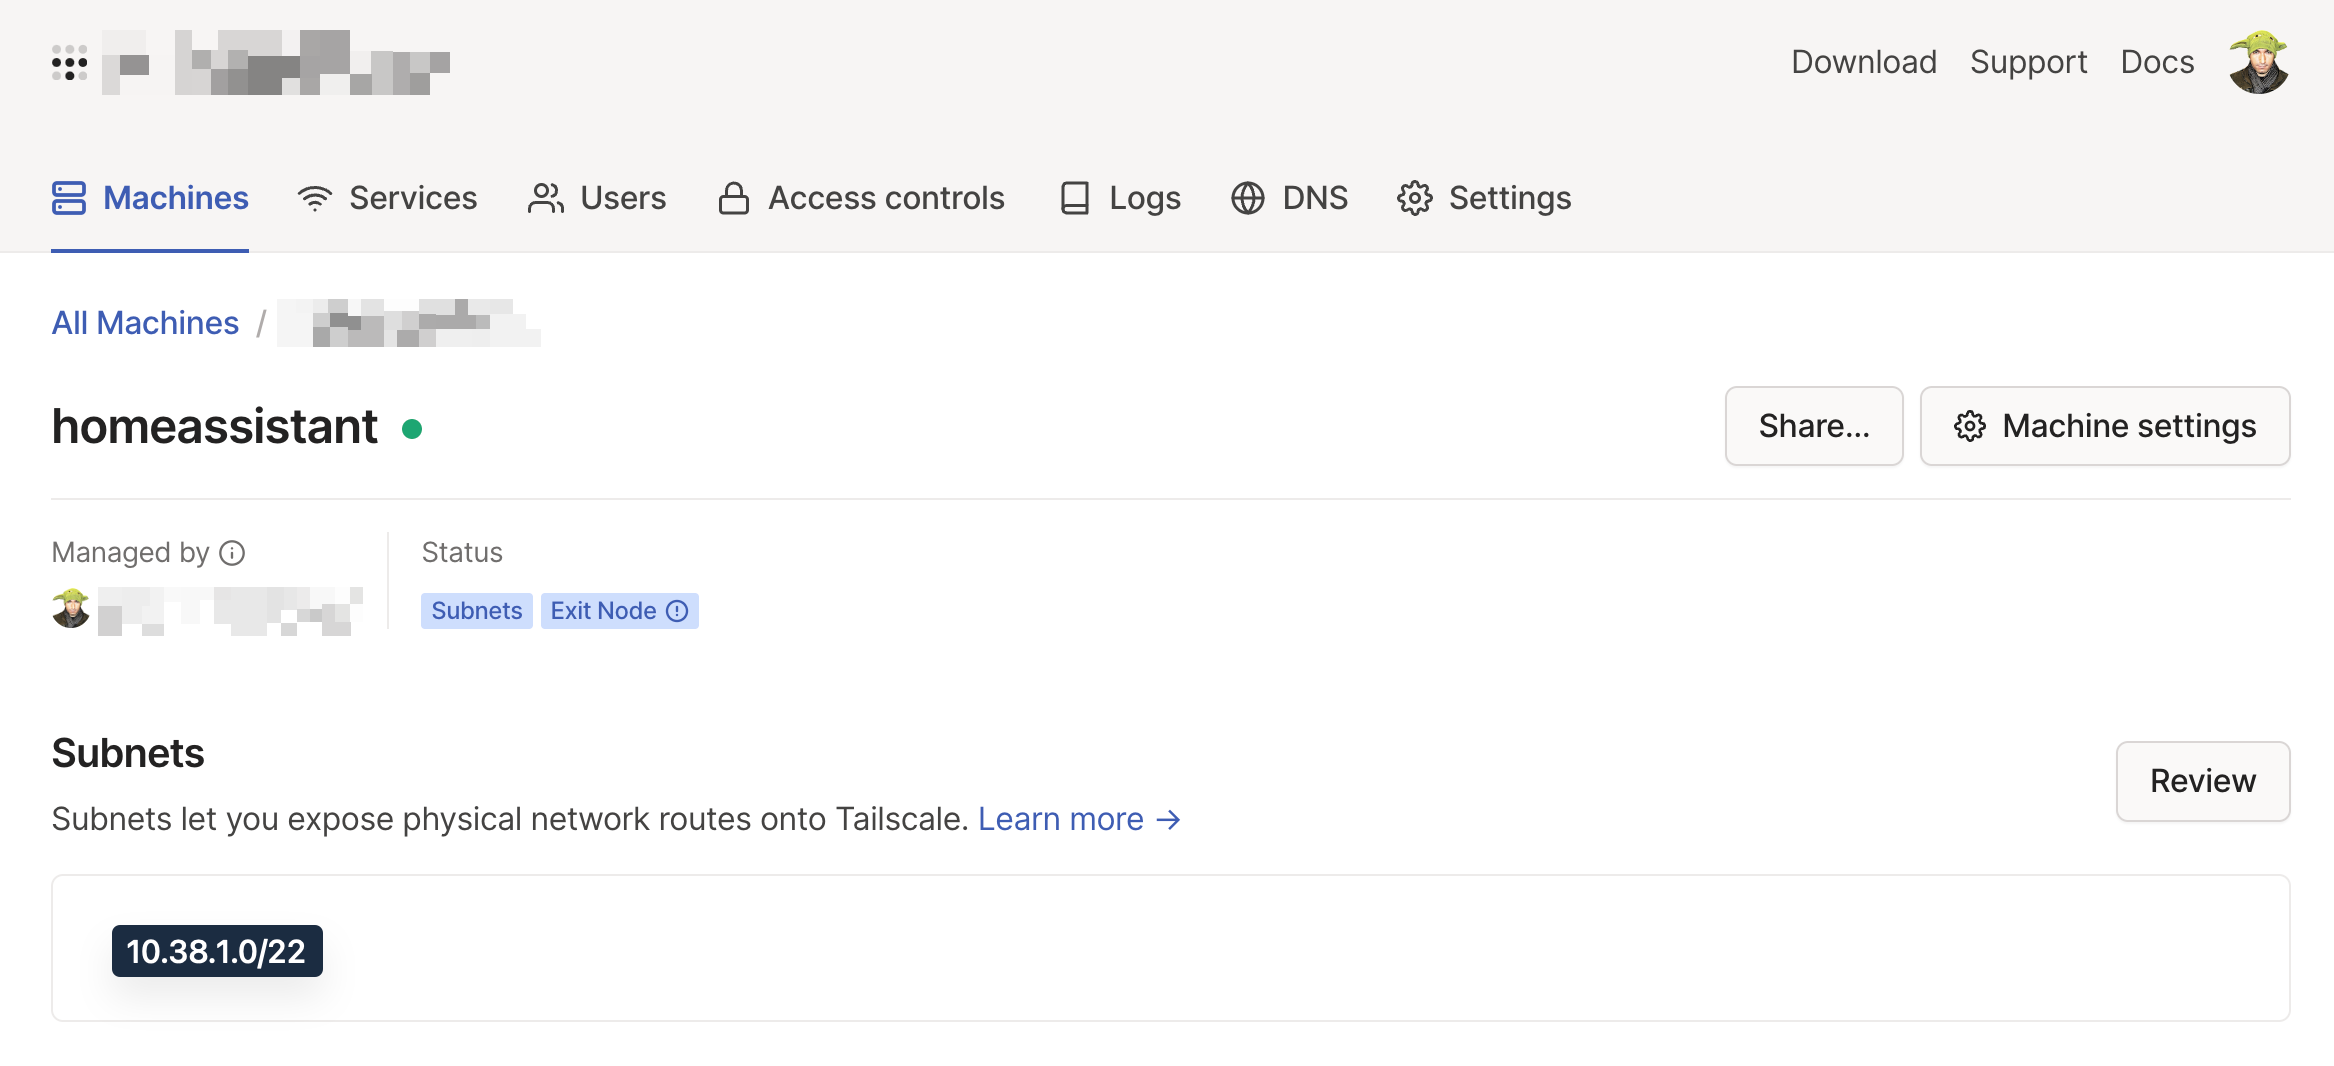Click the DNS globe icon
Viewport: 2334px width, 1066px height.
click(1247, 198)
